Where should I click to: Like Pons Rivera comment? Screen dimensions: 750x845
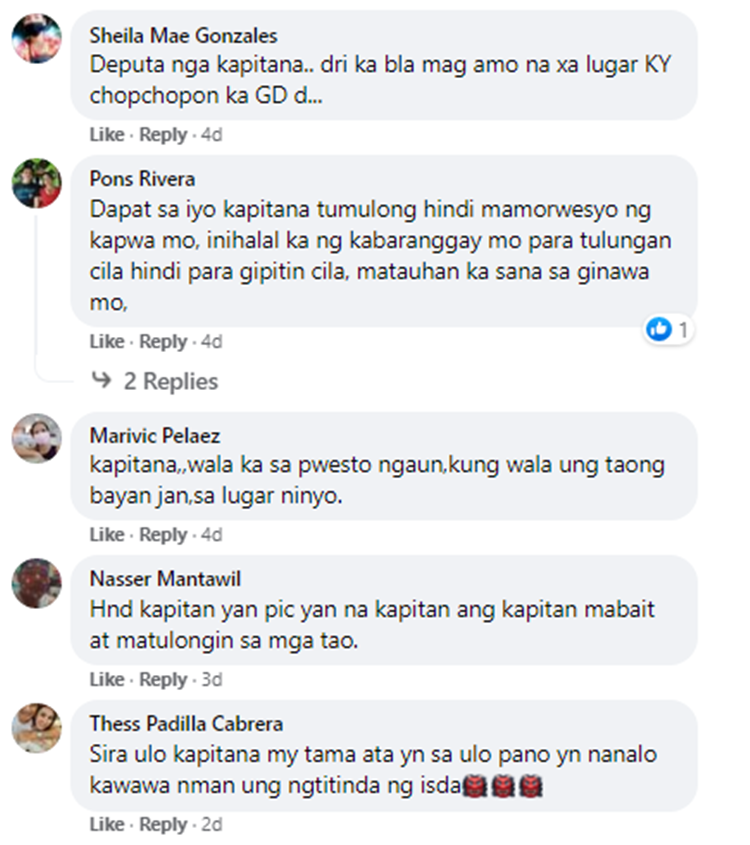tap(107, 342)
